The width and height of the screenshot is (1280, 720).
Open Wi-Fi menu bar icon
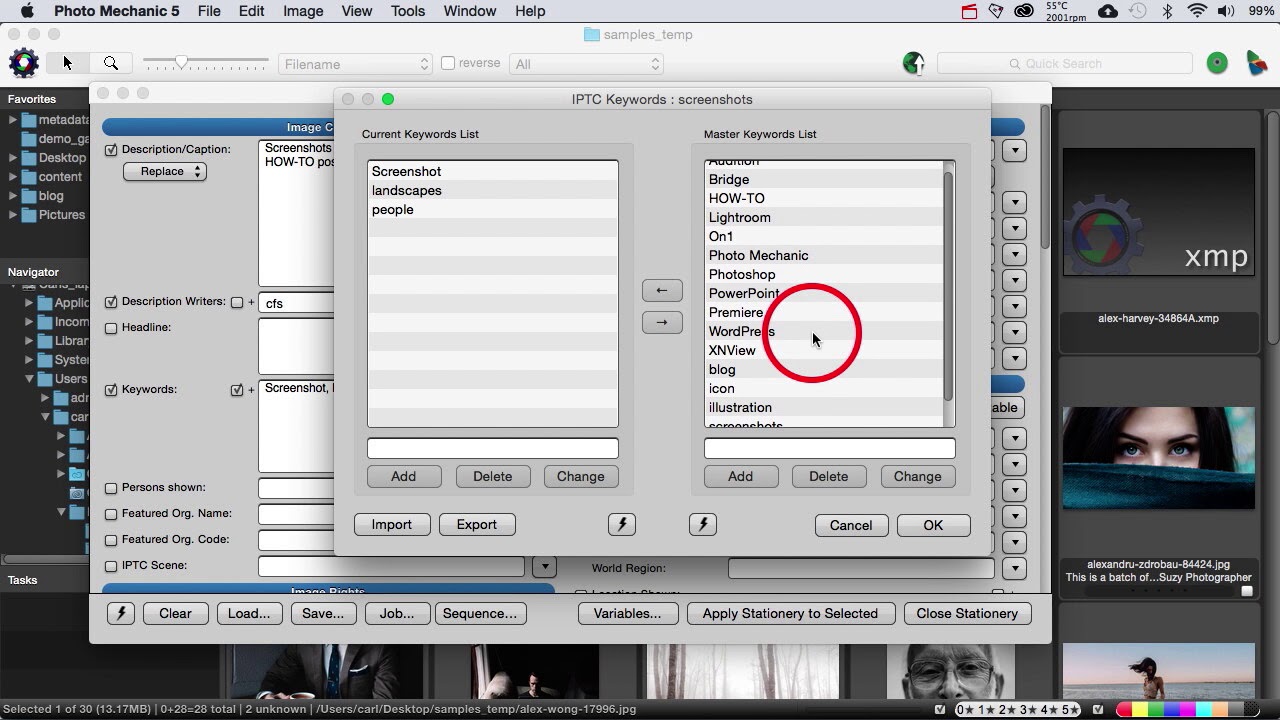(x=1197, y=11)
